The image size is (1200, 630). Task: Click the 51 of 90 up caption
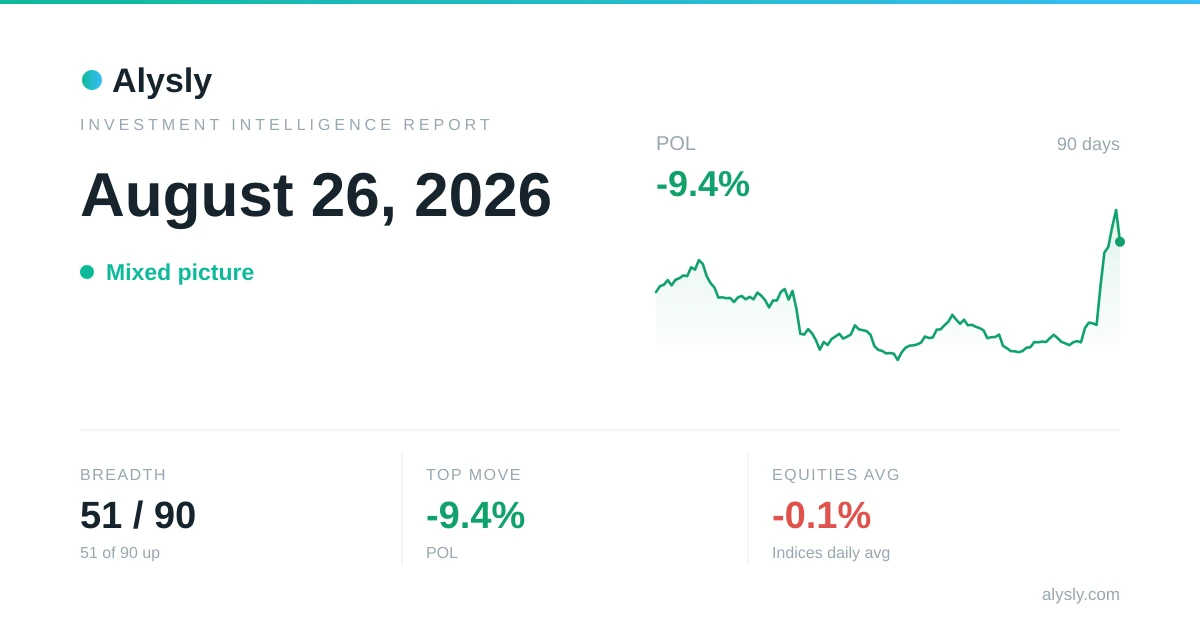tap(120, 553)
